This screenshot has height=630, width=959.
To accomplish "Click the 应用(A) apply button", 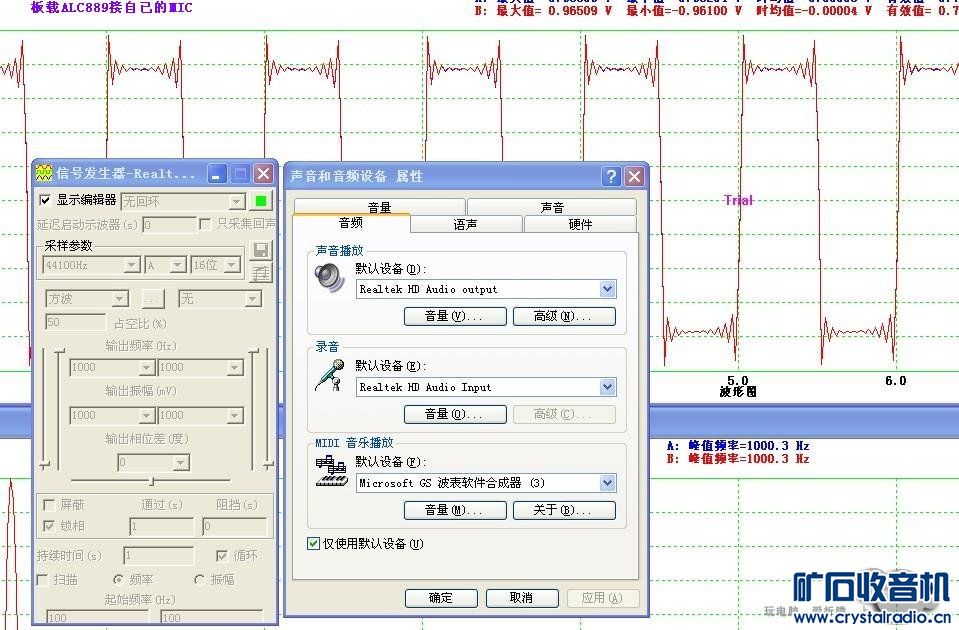I will (602, 598).
